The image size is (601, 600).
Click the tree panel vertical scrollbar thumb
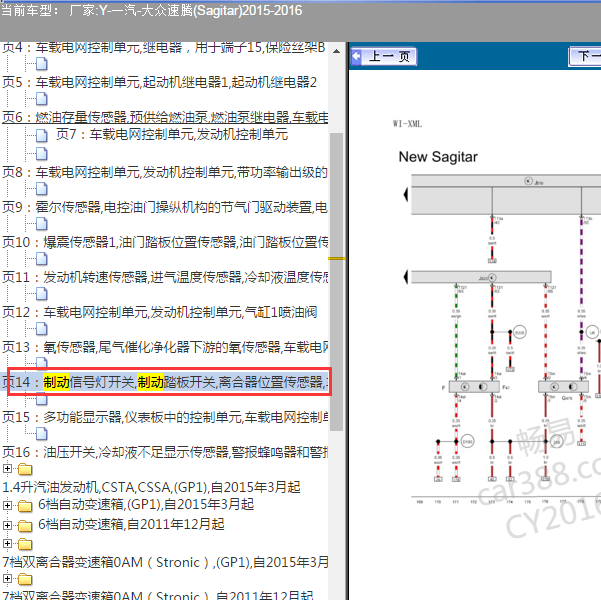point(336,281)
